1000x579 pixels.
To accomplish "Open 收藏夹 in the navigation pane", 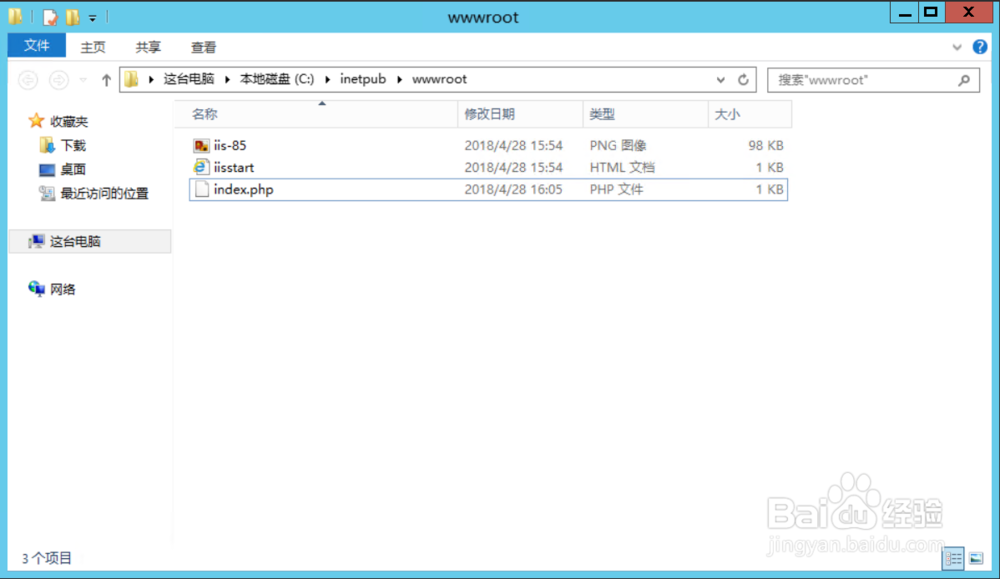I will [69, 121].
